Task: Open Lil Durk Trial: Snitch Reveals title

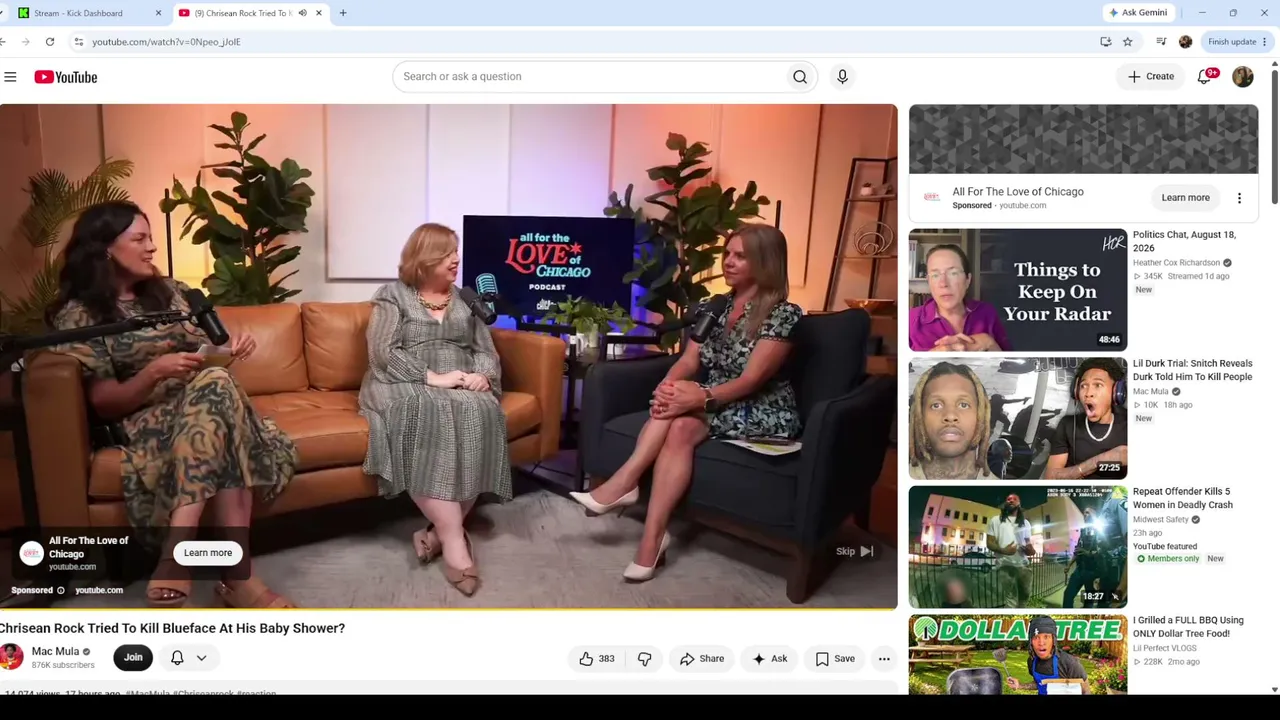Action: (1192, 370)
